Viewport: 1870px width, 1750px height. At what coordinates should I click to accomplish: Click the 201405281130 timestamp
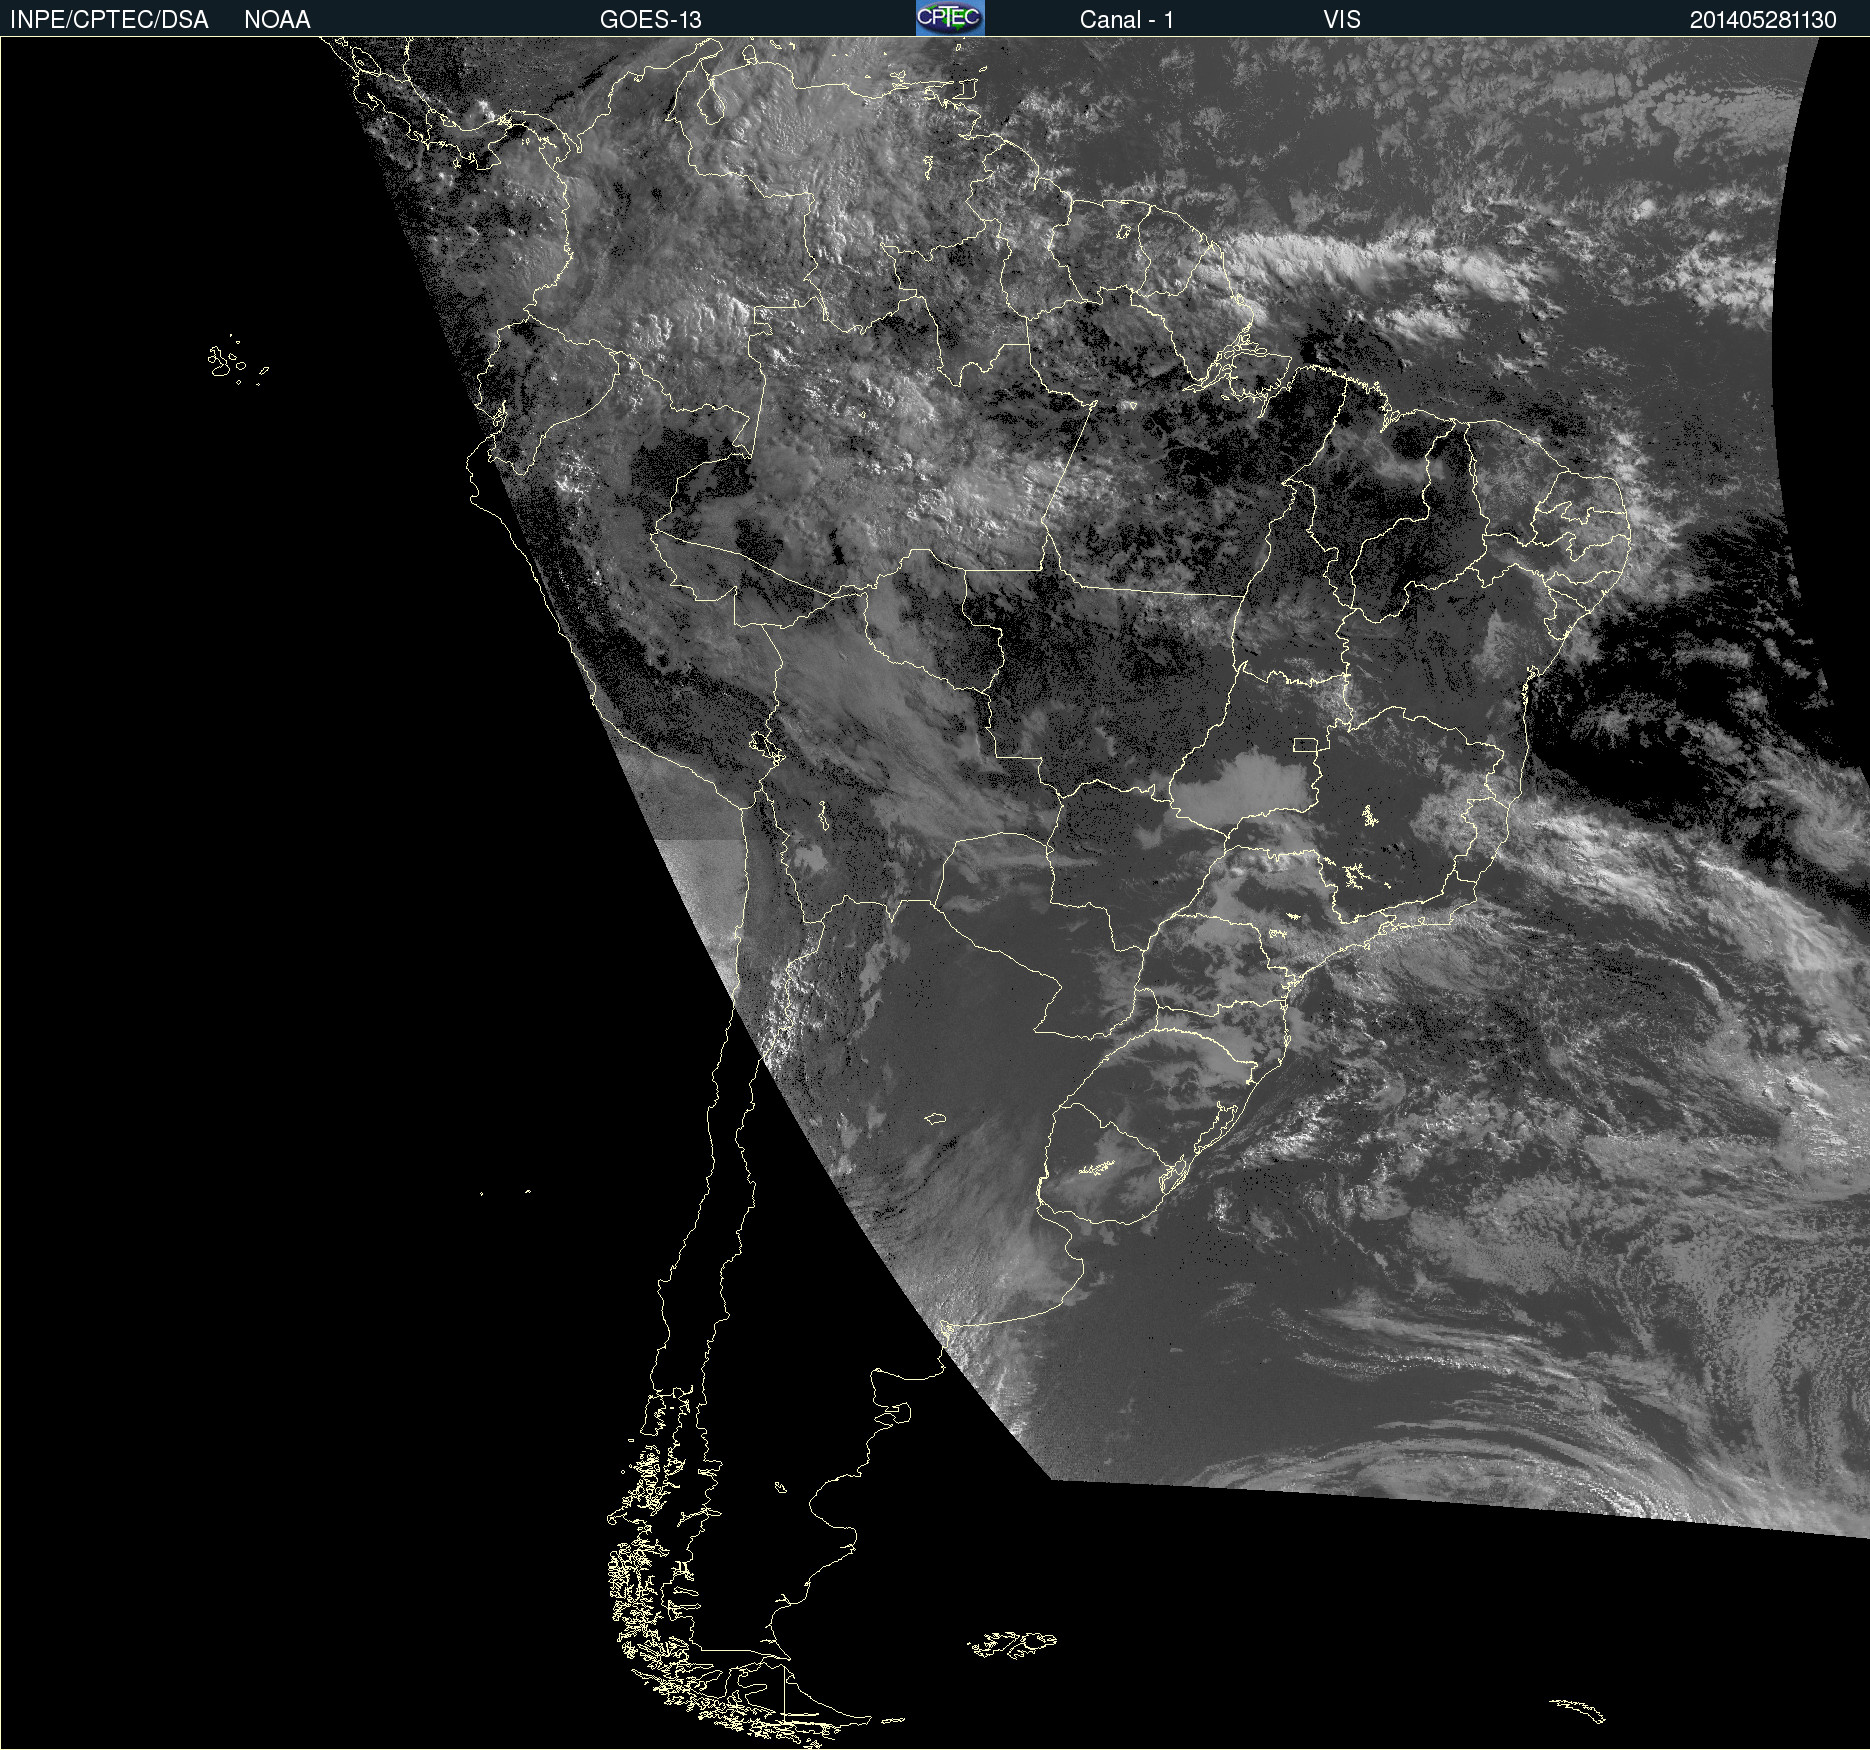[1763, 20]
